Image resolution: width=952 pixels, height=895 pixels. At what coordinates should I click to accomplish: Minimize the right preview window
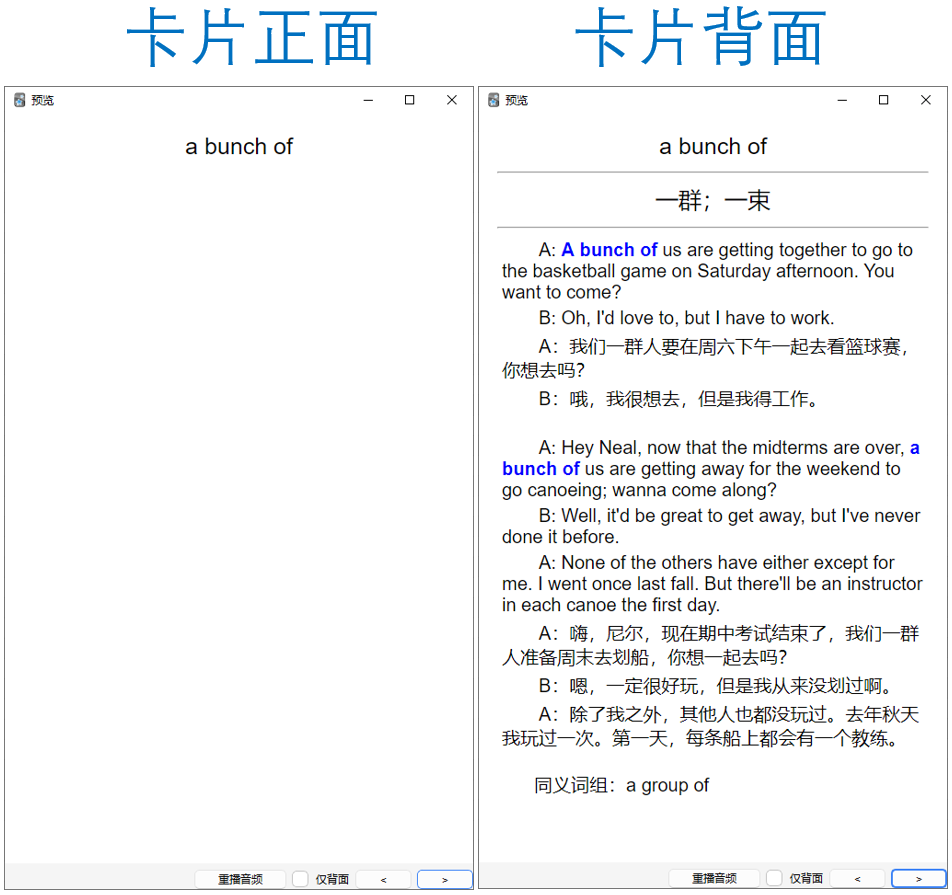[842, 100]
